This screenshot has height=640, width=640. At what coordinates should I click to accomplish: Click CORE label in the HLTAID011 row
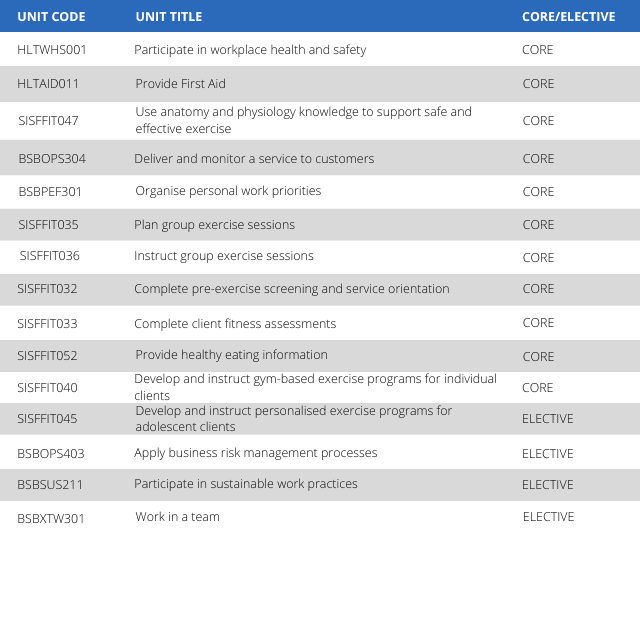538,84
